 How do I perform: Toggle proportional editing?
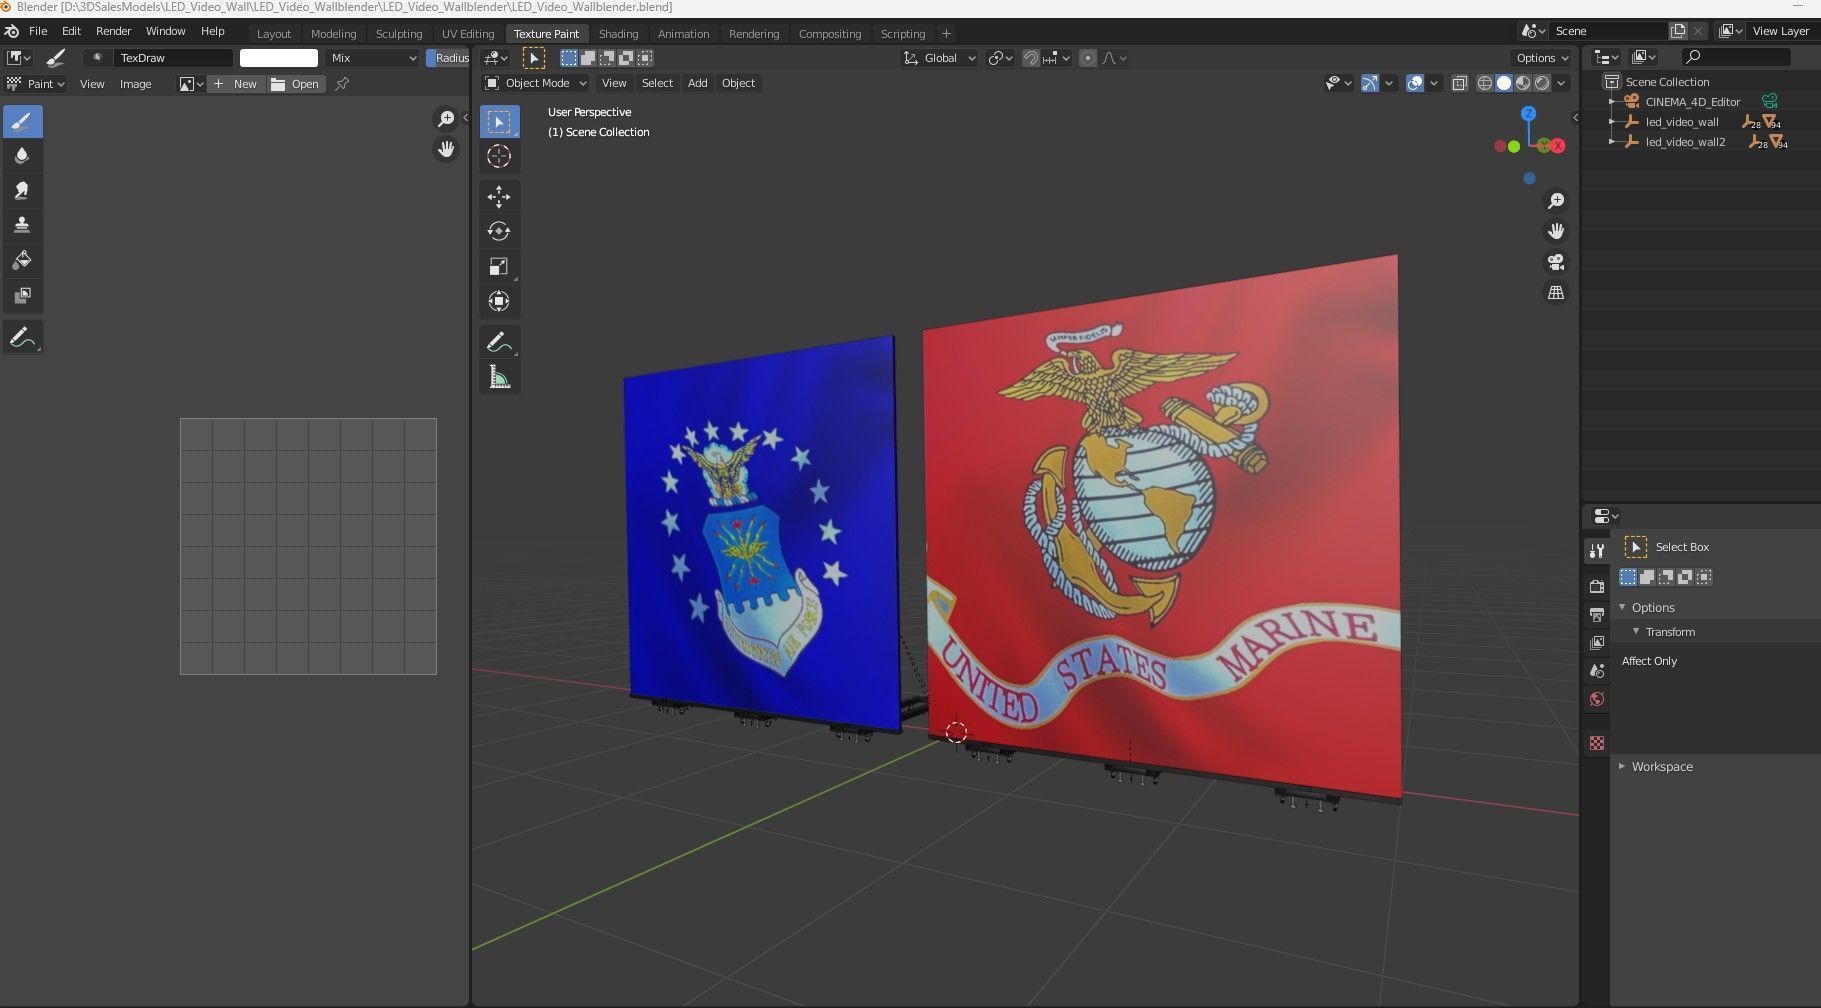1088,58
